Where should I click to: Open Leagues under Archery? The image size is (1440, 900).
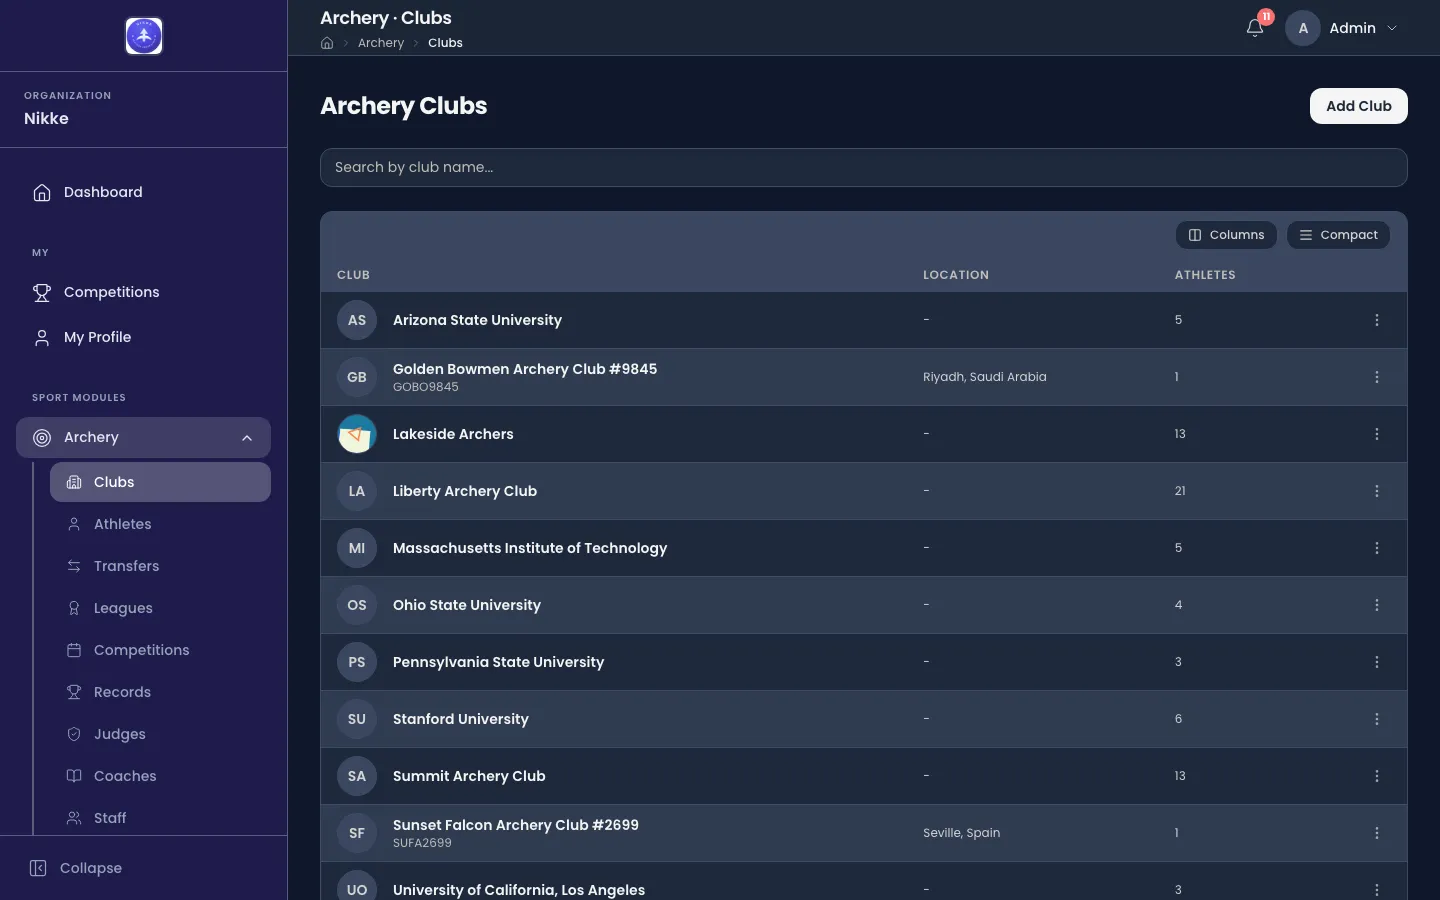(160, 608)
